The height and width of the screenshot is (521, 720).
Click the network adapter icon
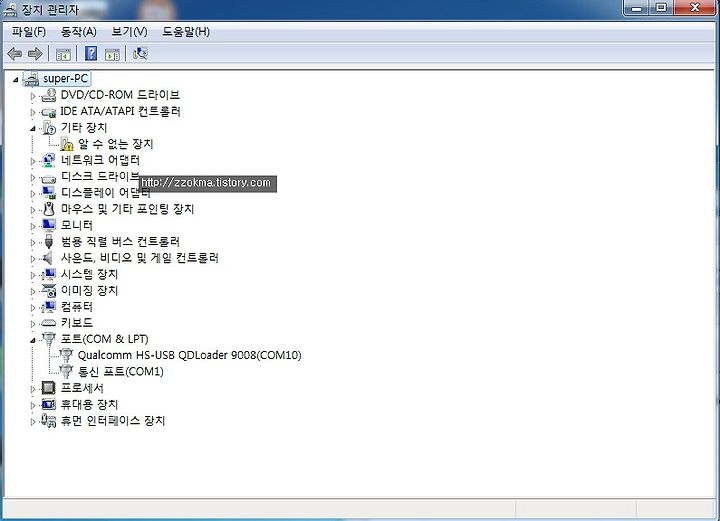[x=49, y=160]
